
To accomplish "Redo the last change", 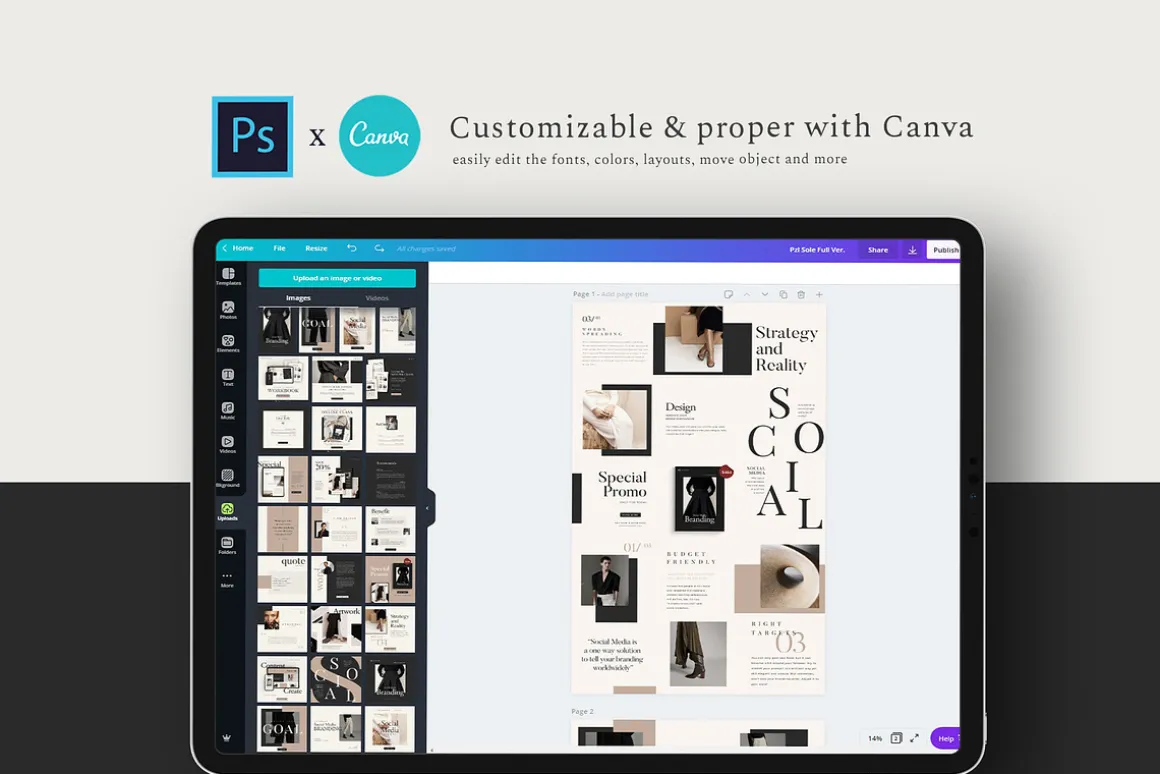I will coord(379,249).
